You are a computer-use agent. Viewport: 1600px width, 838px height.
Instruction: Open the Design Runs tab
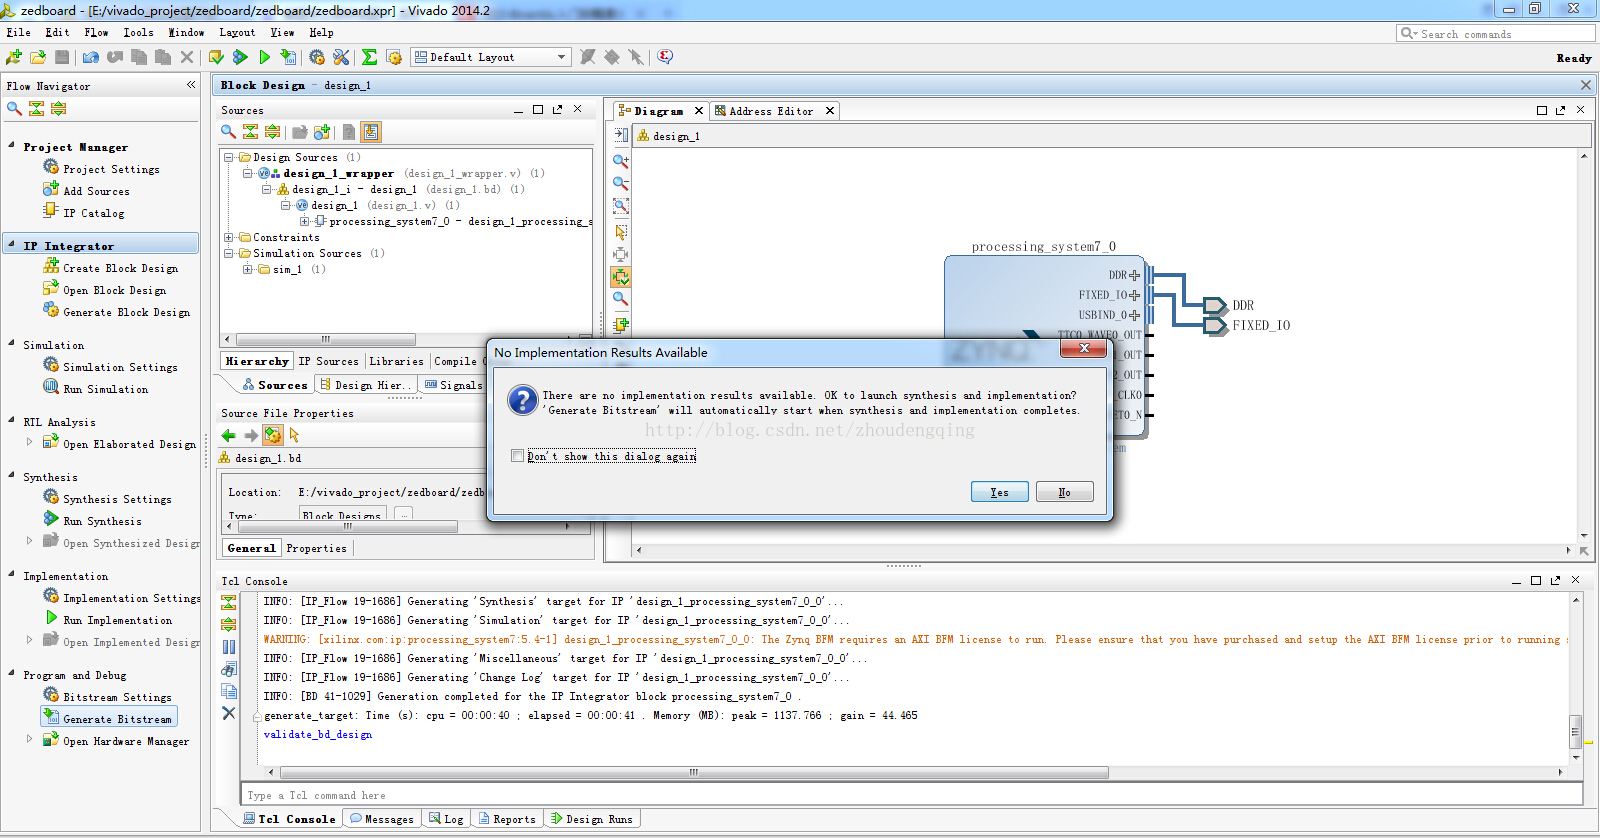click(x=592, y=819)
